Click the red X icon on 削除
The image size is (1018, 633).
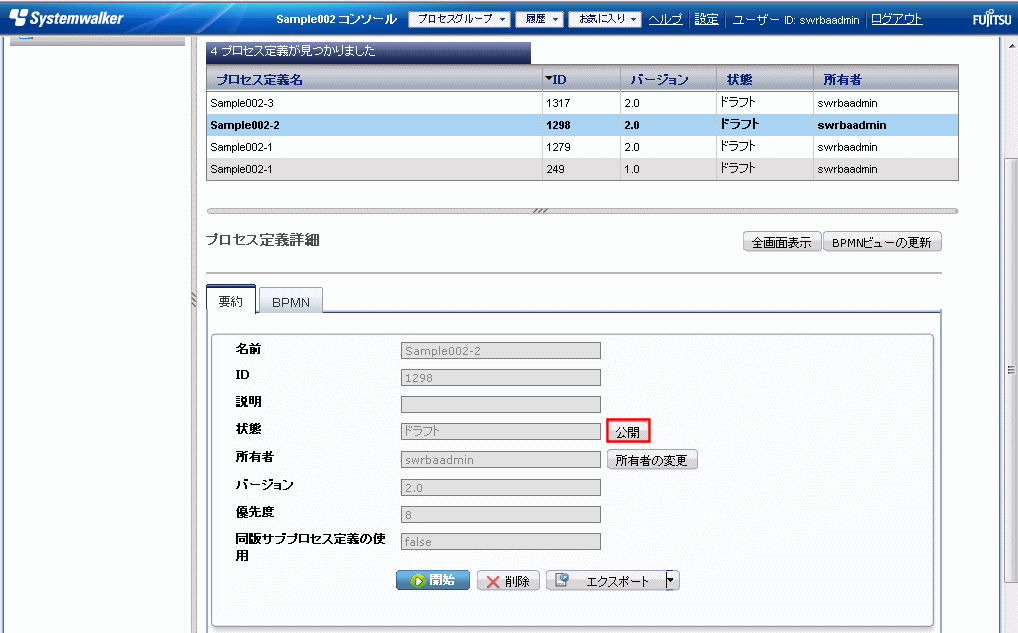click(493, 582)
